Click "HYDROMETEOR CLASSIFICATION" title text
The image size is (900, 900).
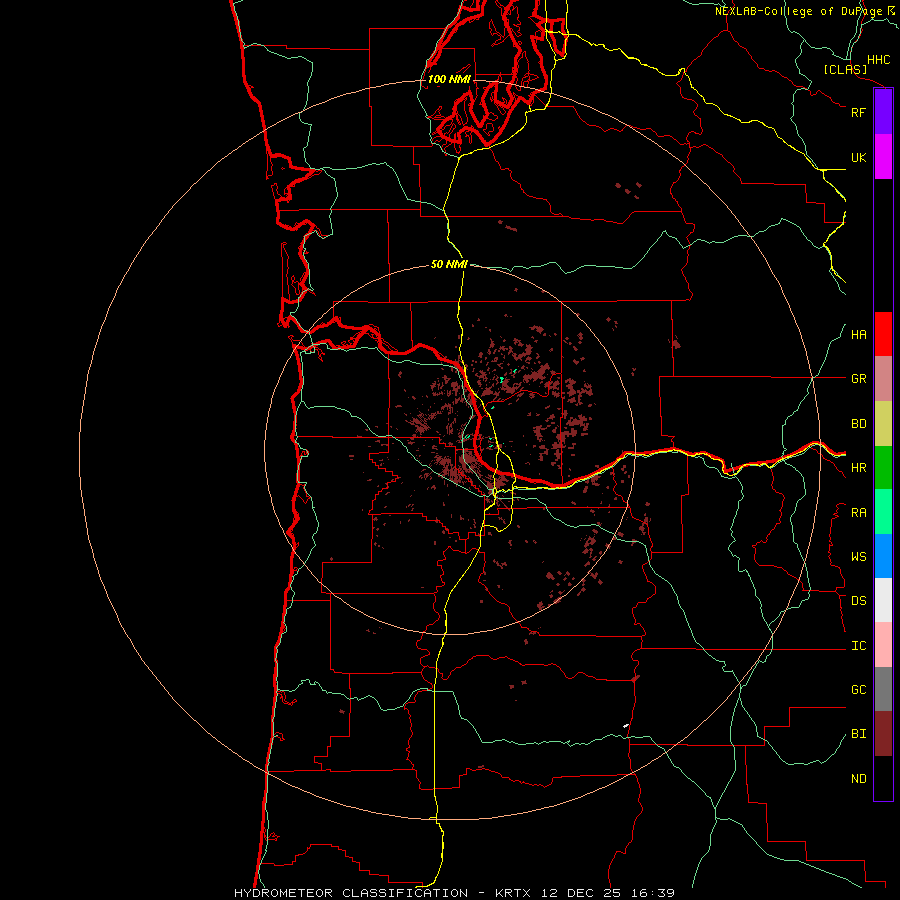pyautogui.click(x=351, y=893)
